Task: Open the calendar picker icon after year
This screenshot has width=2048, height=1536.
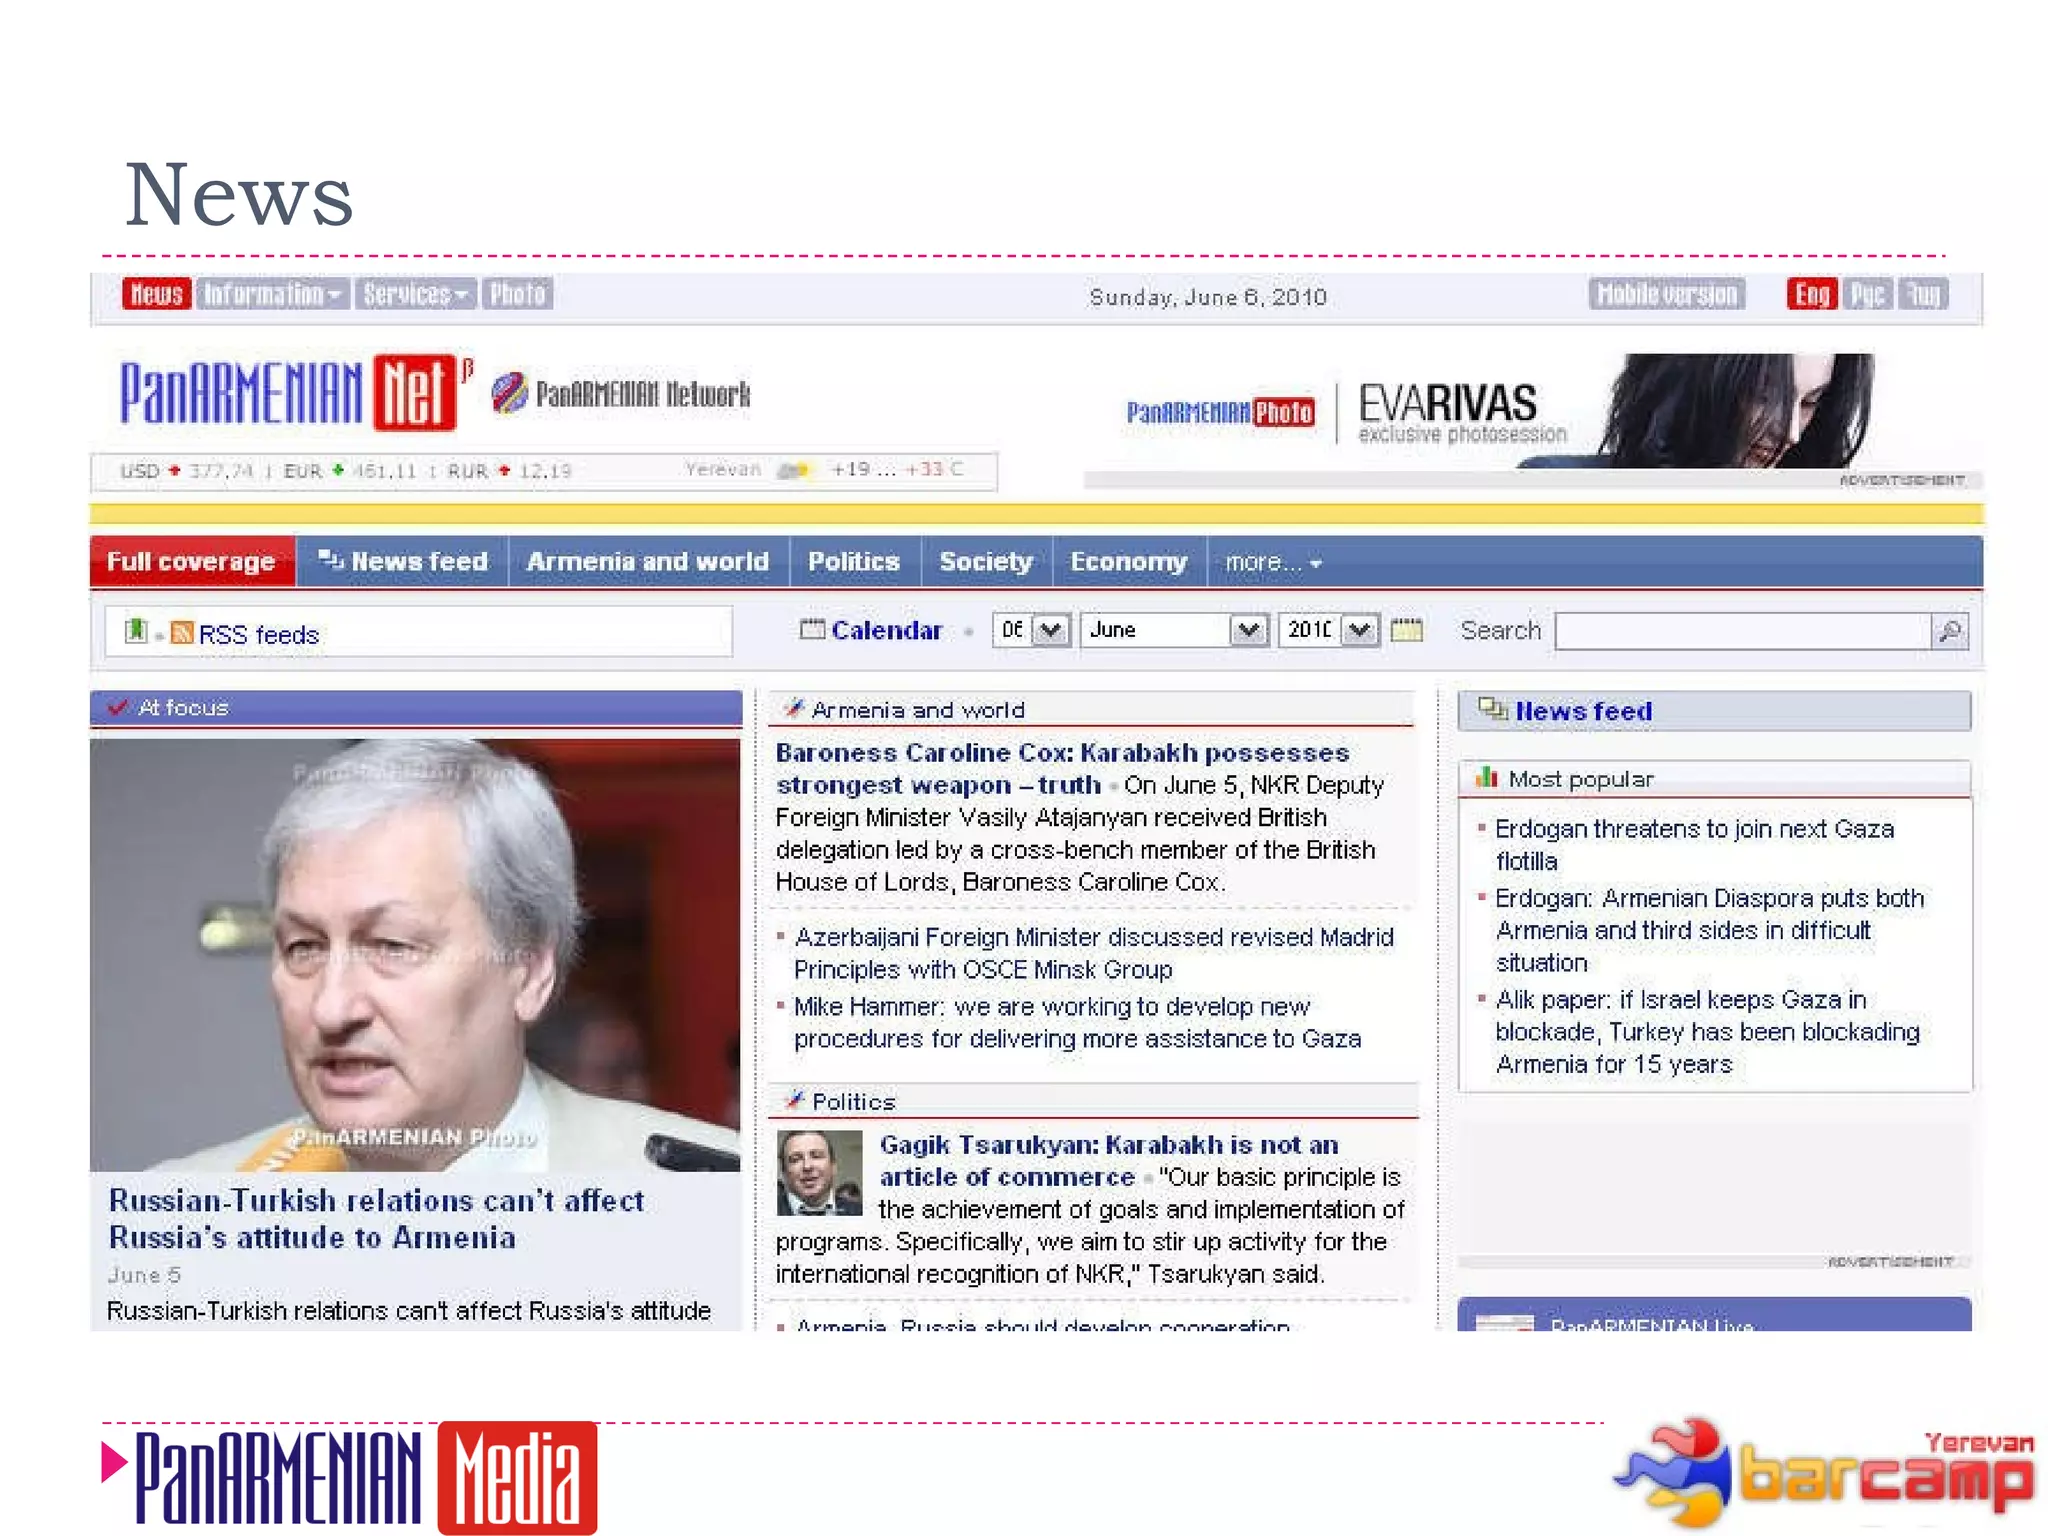Action: [1407, 630]
